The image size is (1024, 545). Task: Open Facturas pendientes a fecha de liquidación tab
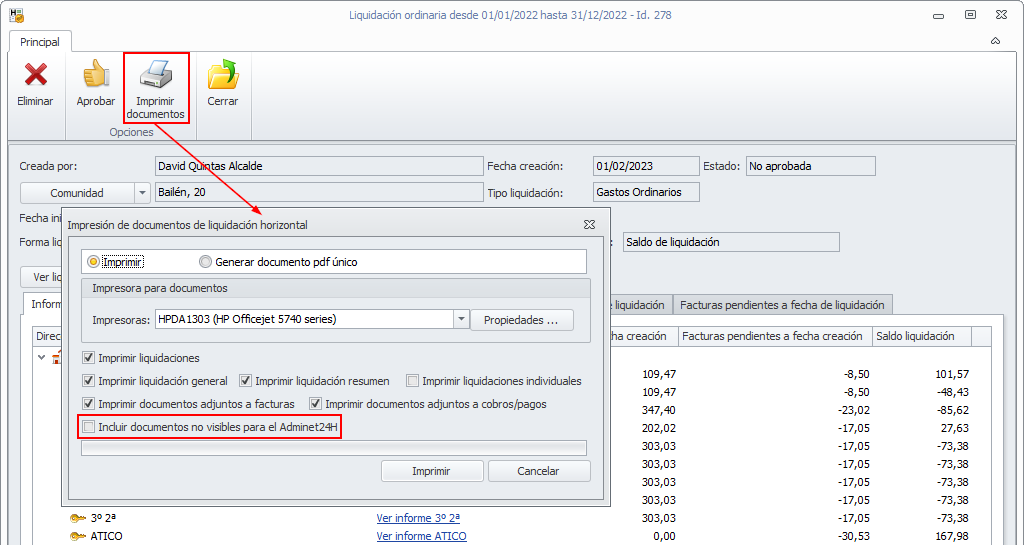tap(782, 305)
